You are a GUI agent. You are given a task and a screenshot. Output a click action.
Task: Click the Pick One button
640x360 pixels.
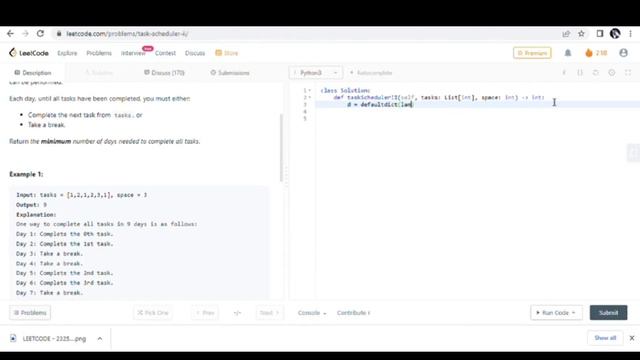(x=153, y=313)
